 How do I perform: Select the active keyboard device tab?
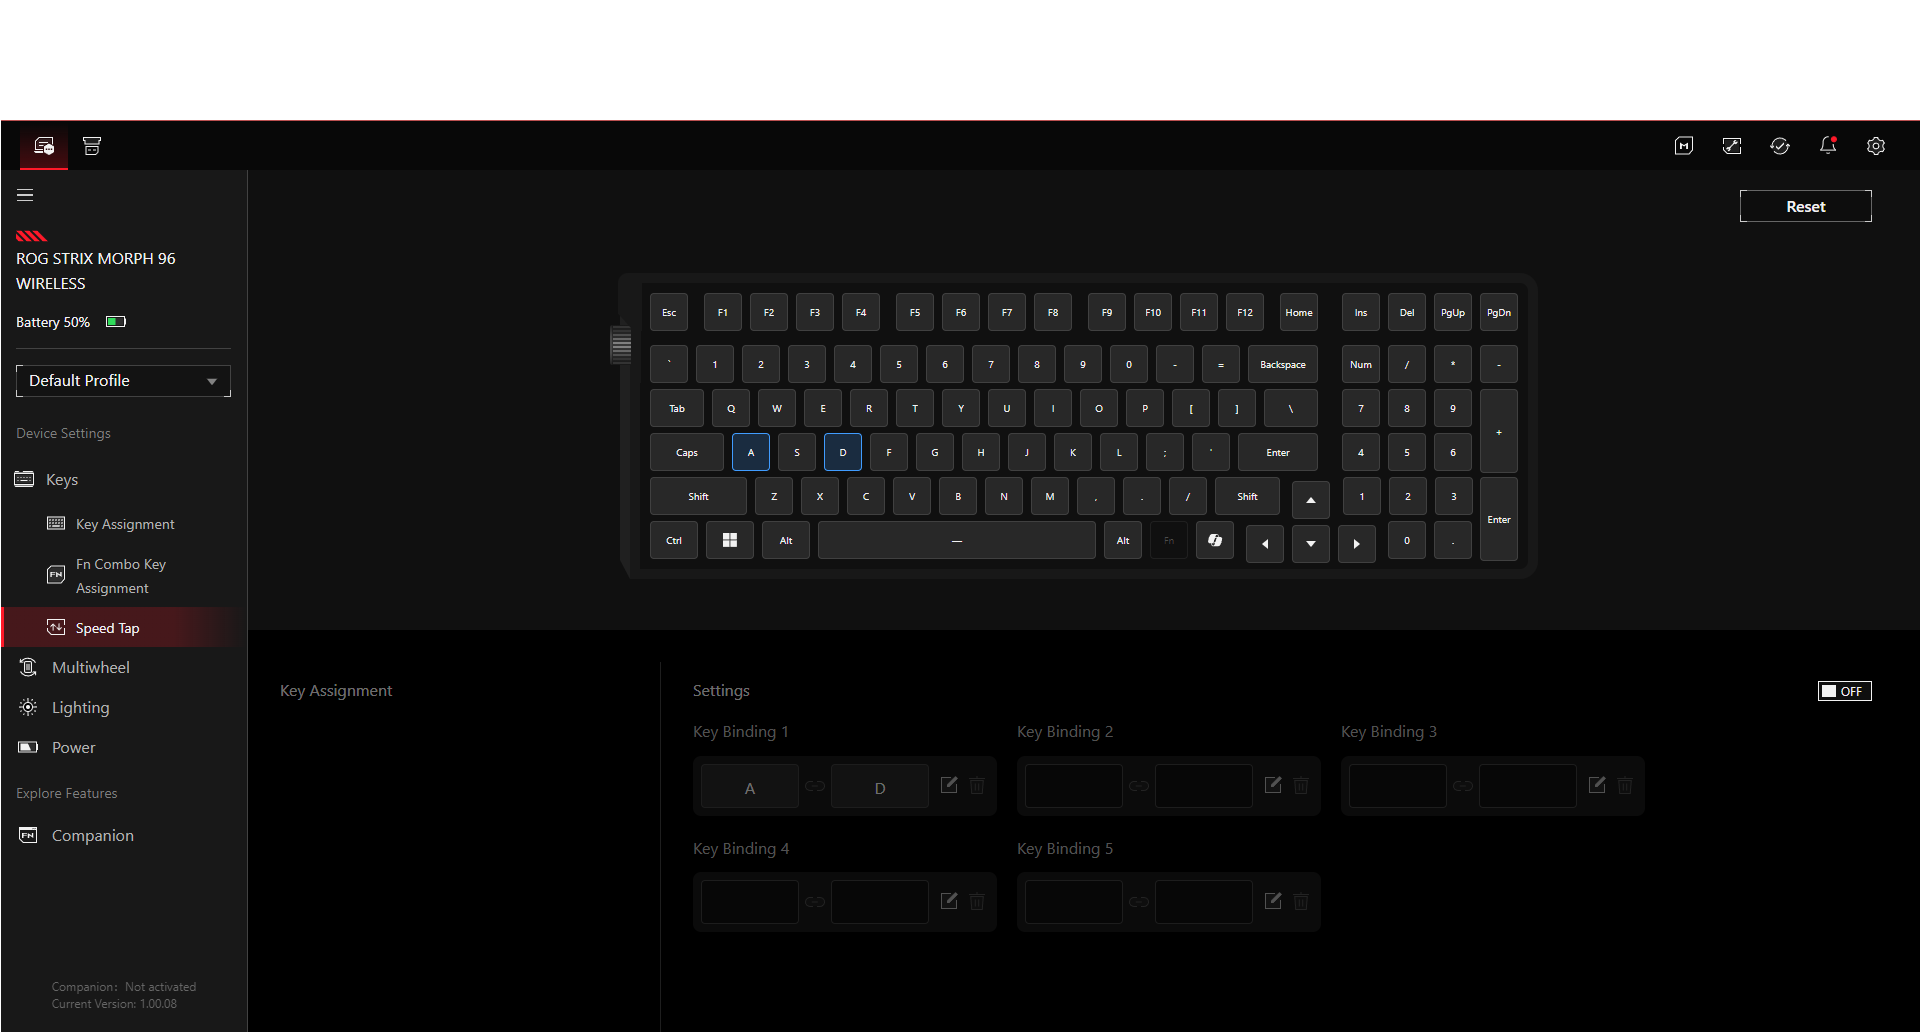click(x=43, y=146)
